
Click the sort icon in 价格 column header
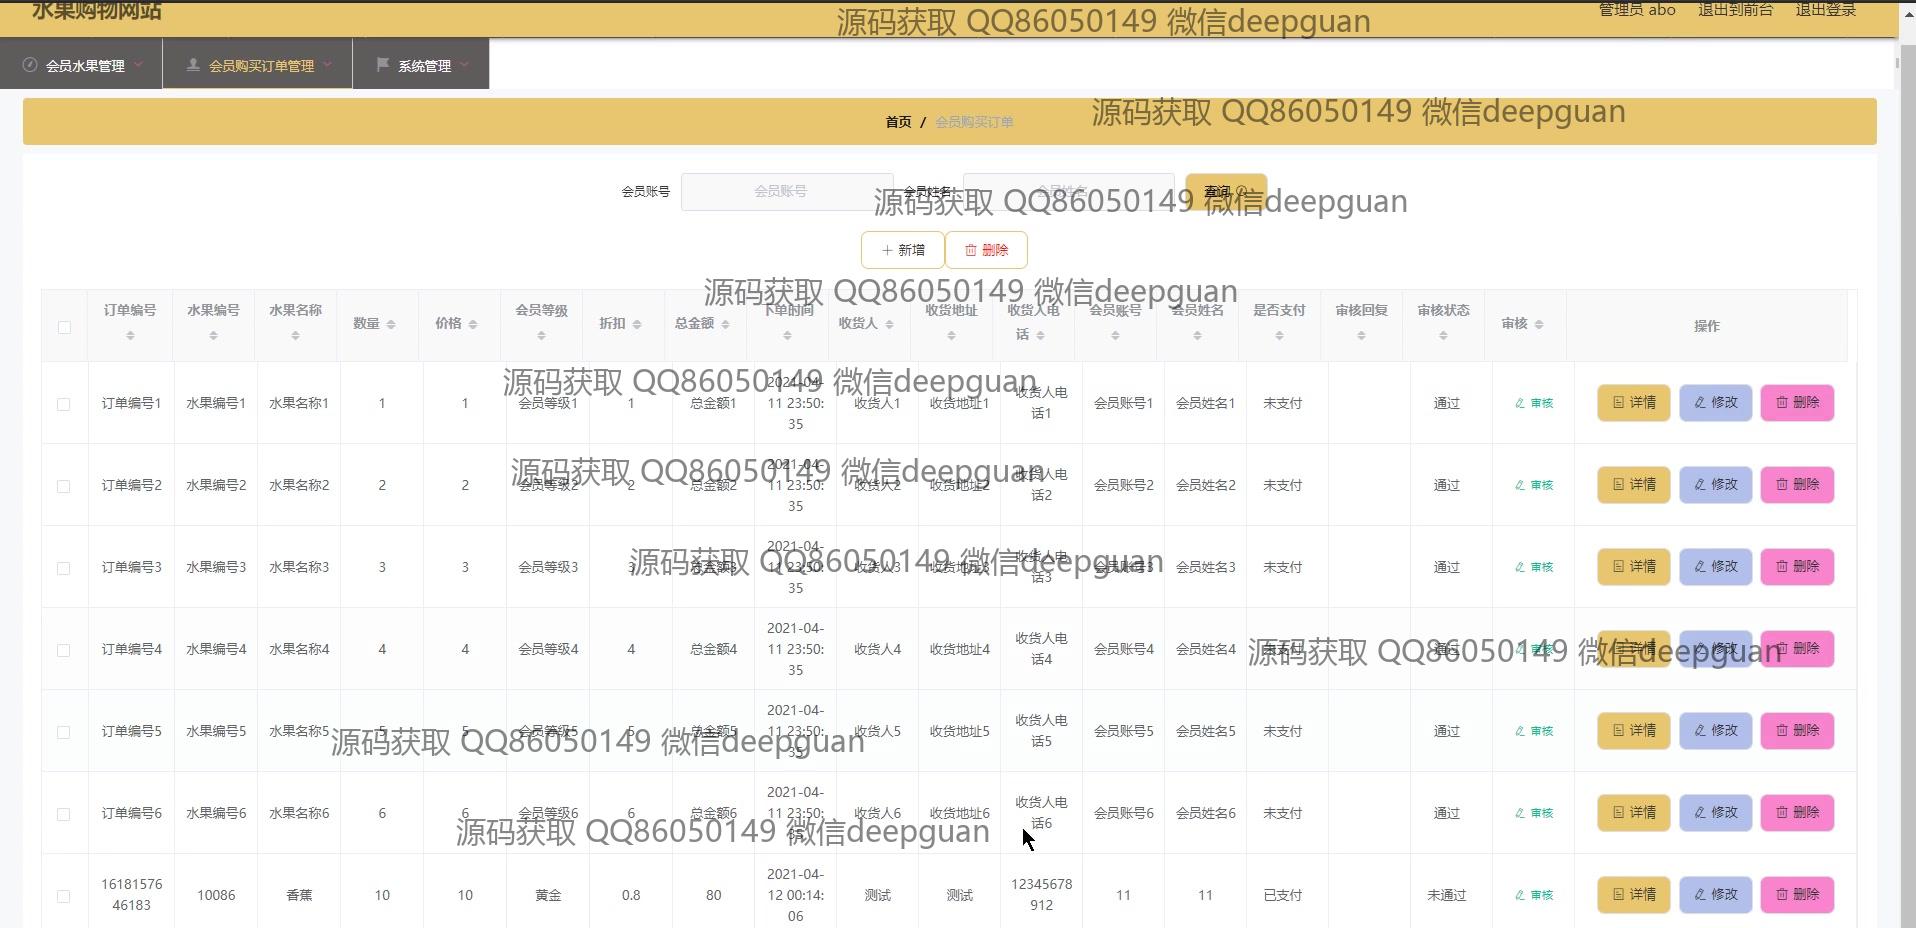472,325
